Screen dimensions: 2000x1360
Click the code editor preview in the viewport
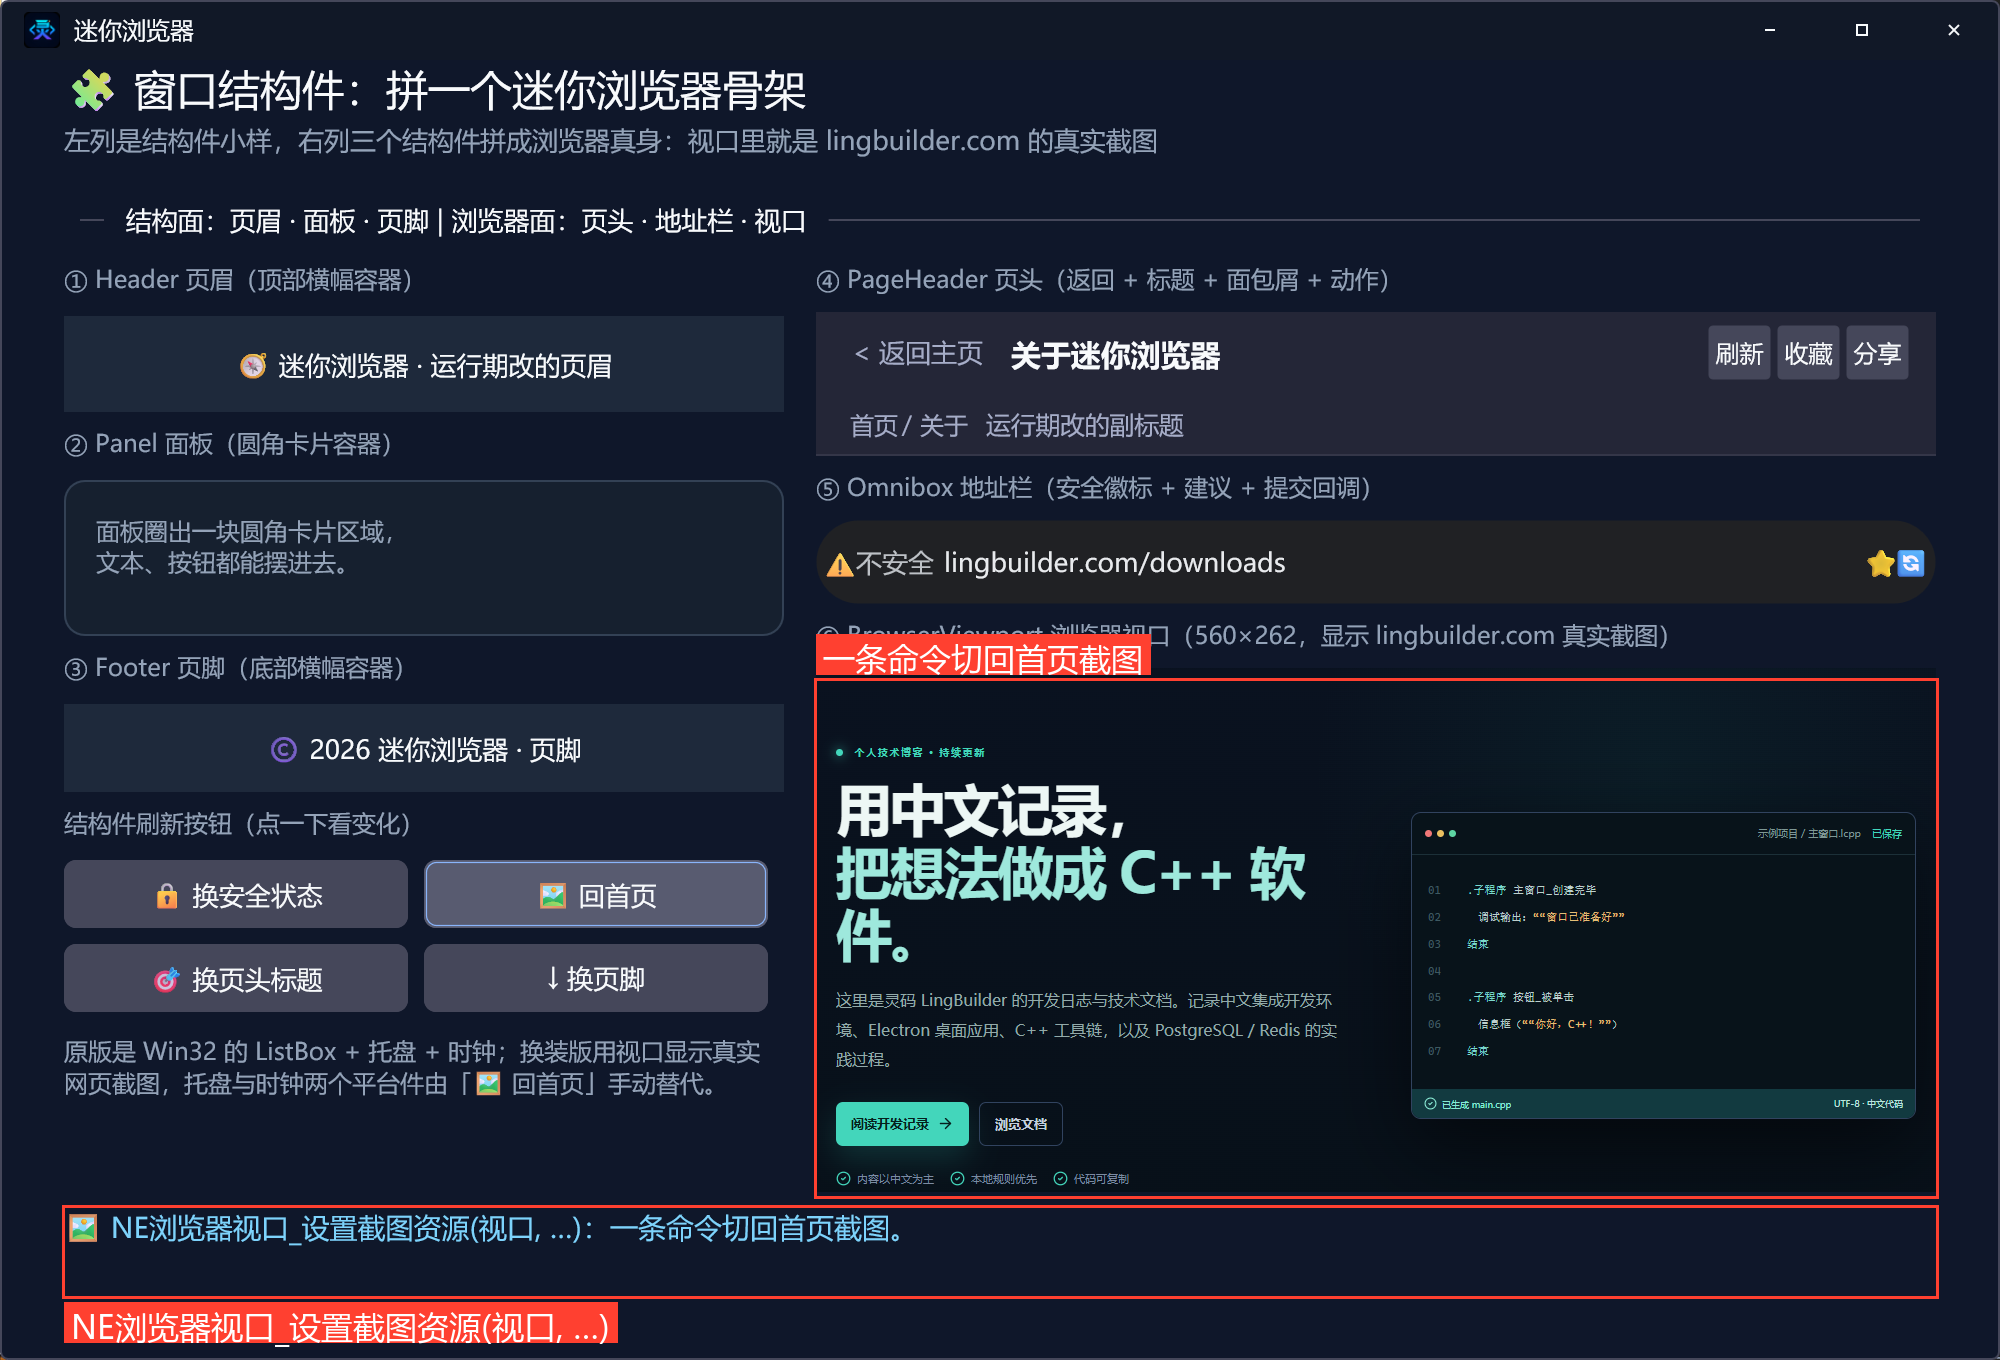pos(1663,965)
